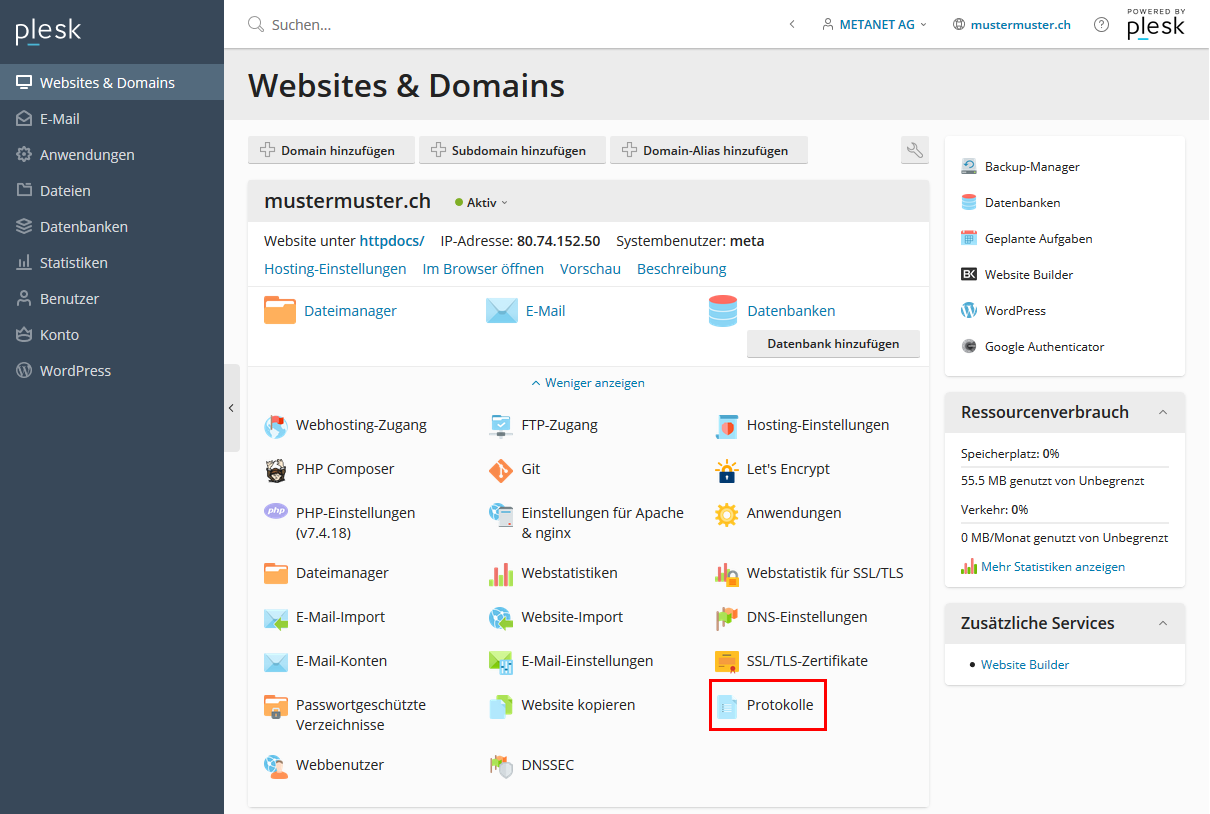The image size is (1210, 814).
Task: Open the Hosting-Einstellungen link under domain
Action: [335, 269]
